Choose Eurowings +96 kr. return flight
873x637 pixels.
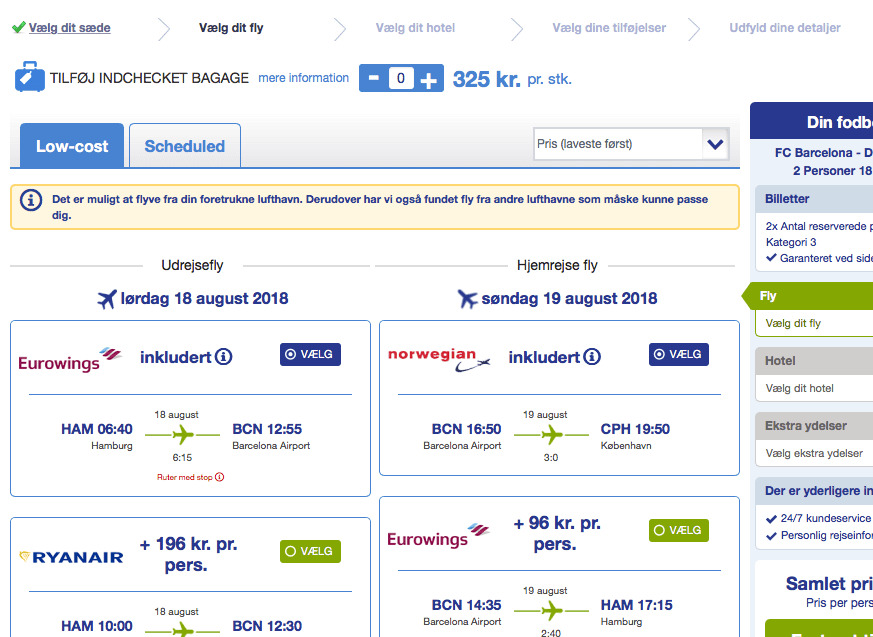pyautogui.click(x=679, y=530)
